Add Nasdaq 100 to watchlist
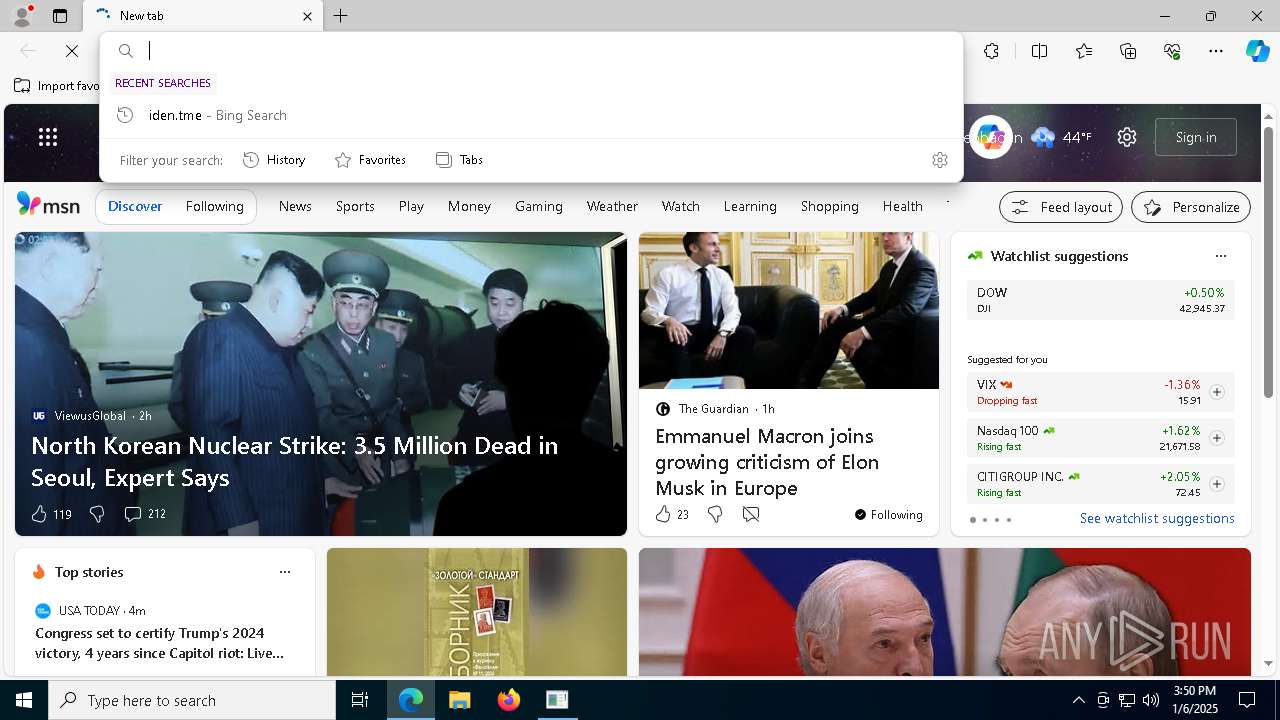Image resolution: width=1280 pixels, height=720 pixels. coord(1216,438)
